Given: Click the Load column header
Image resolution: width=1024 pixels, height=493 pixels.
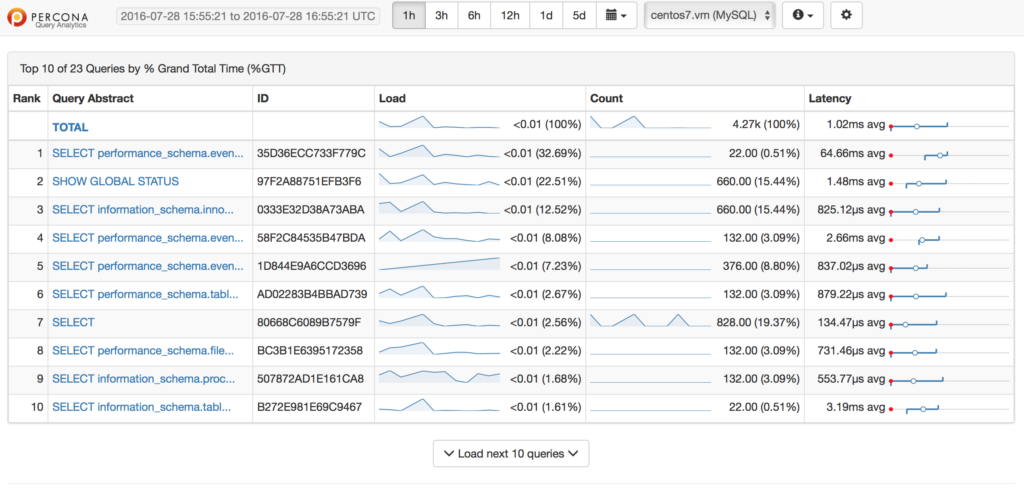Looking at the screenshot, I should point(392,99).
